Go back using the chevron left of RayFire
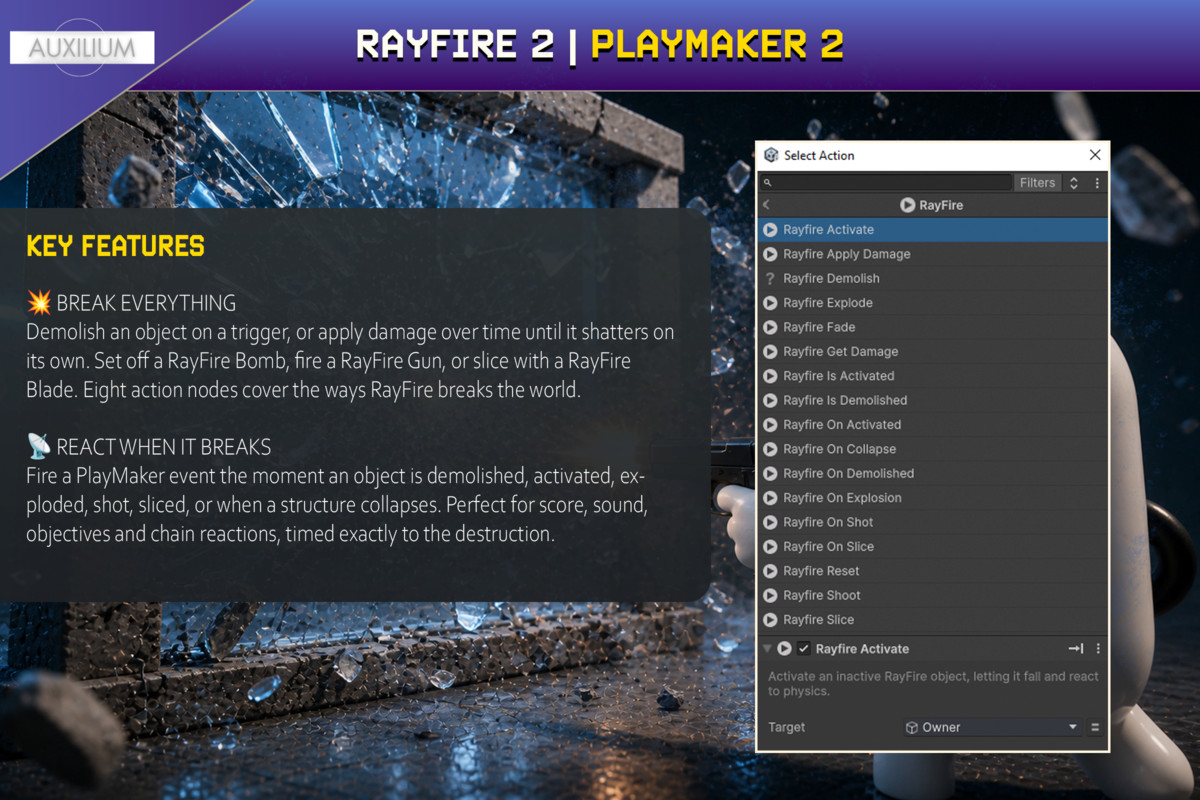Screen dimensions: 1200x800 (x=766, y=205)
